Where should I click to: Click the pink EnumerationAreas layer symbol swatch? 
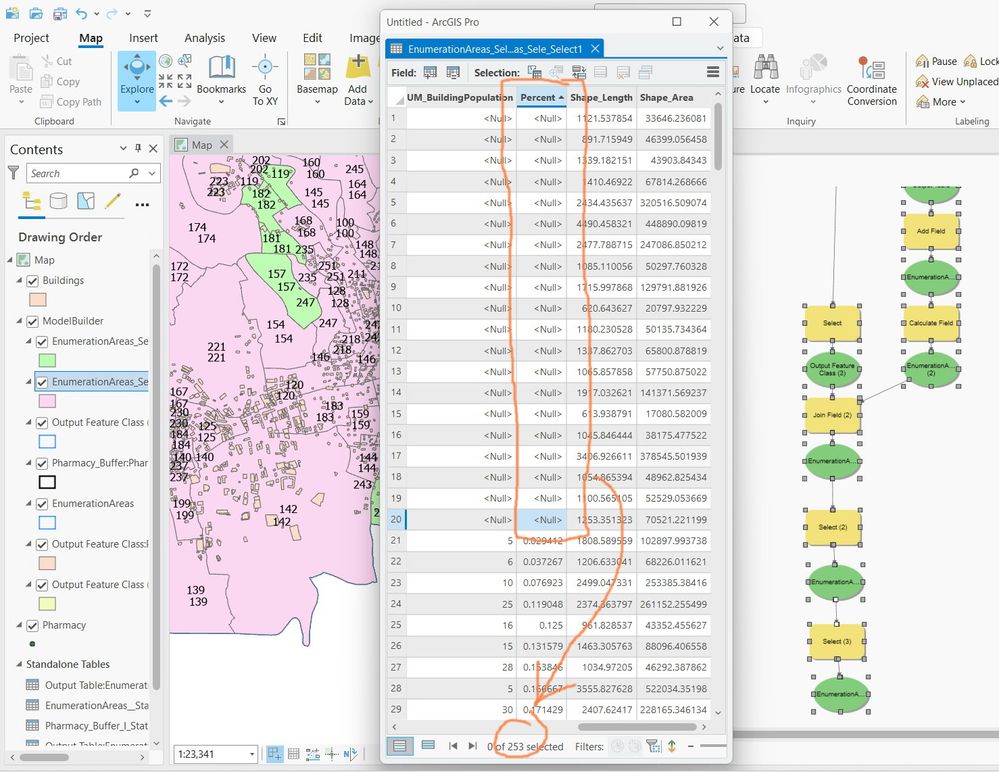click(47, 401)
